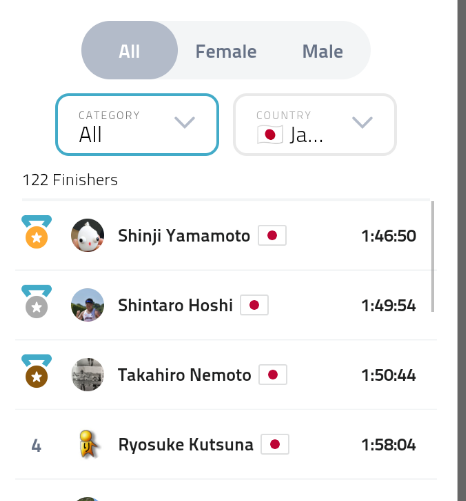
Task: Open Ryosuke Kutsuna's result entry
Action: point(226,444)
